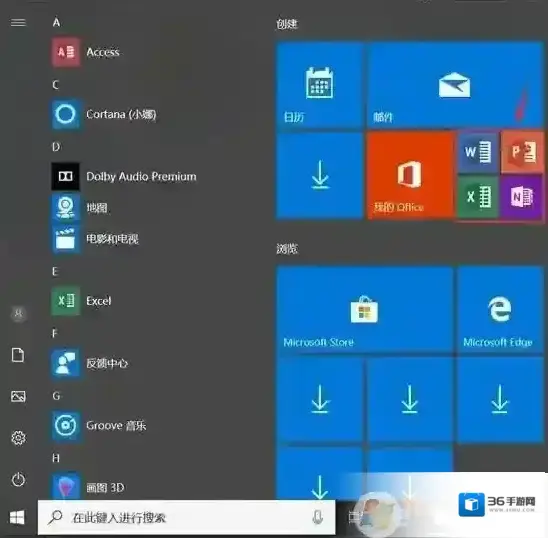This screenshot has height=538, width=548.
Task: Open the Microsoft Edge tile
Action: point(500,309)
